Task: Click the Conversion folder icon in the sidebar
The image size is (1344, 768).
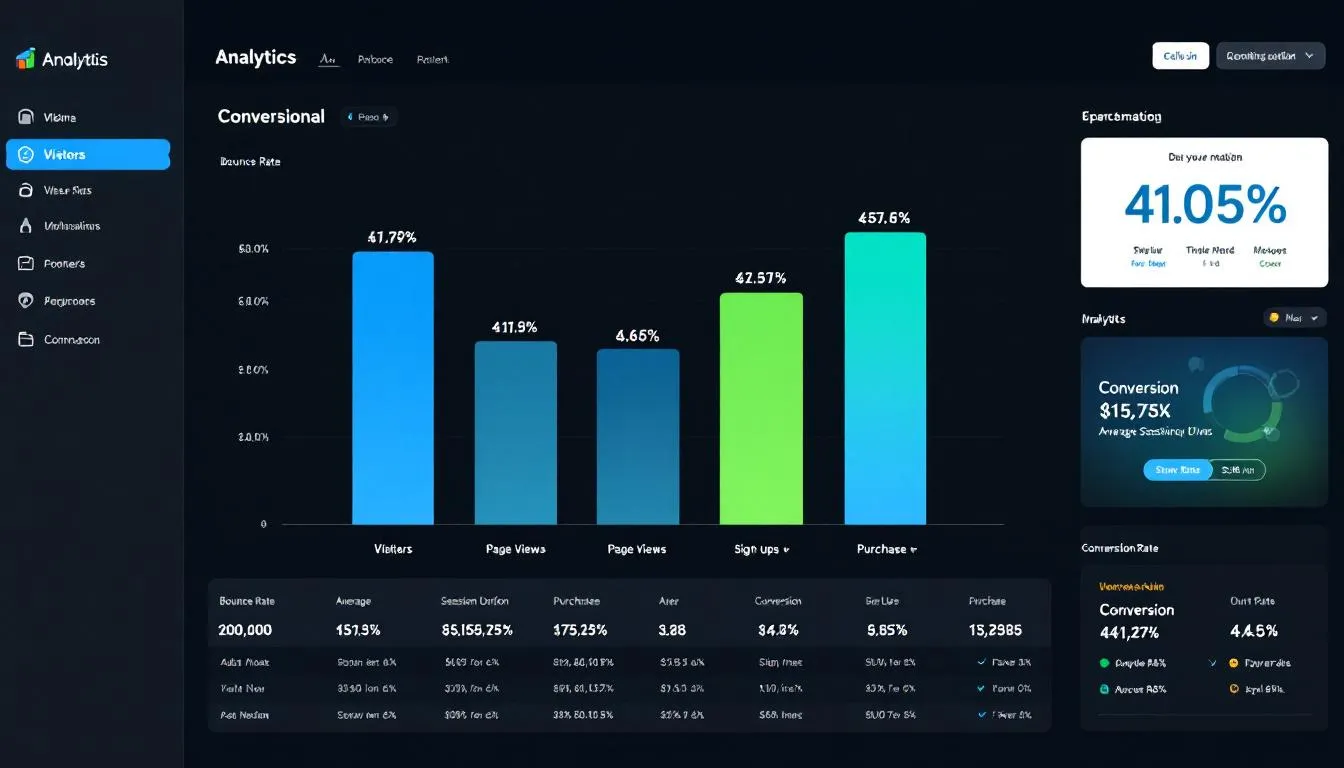Action: [x=25, y=339]
